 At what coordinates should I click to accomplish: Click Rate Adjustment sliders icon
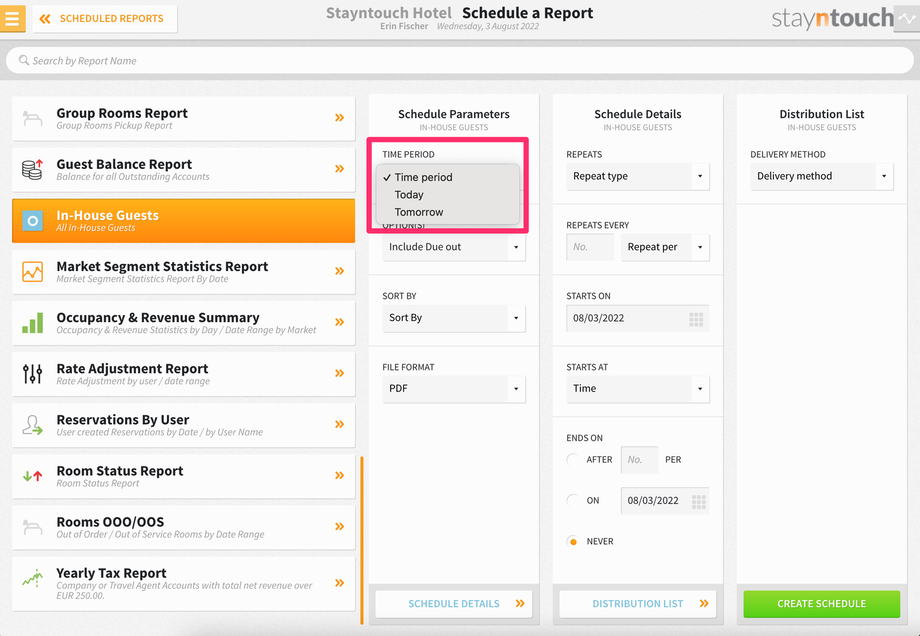[32, 374]
